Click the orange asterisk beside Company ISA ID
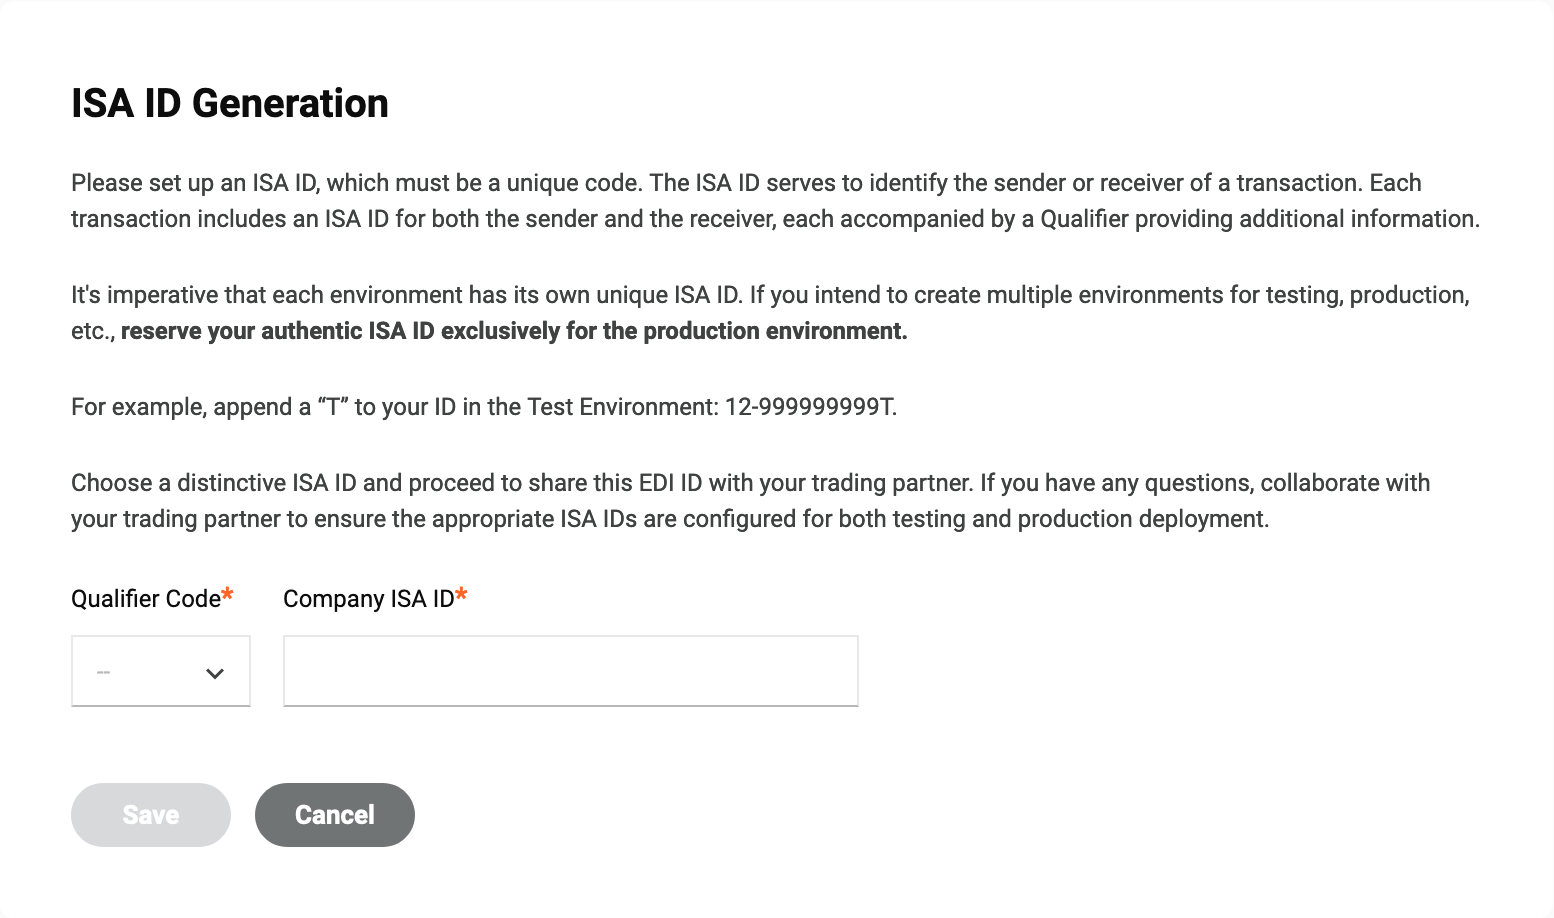 461,596
